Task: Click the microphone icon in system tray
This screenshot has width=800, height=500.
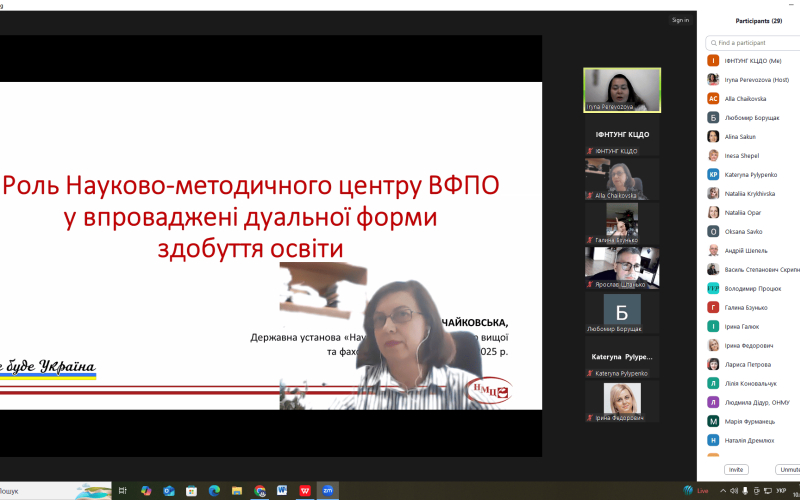Action: pos(745,491)
